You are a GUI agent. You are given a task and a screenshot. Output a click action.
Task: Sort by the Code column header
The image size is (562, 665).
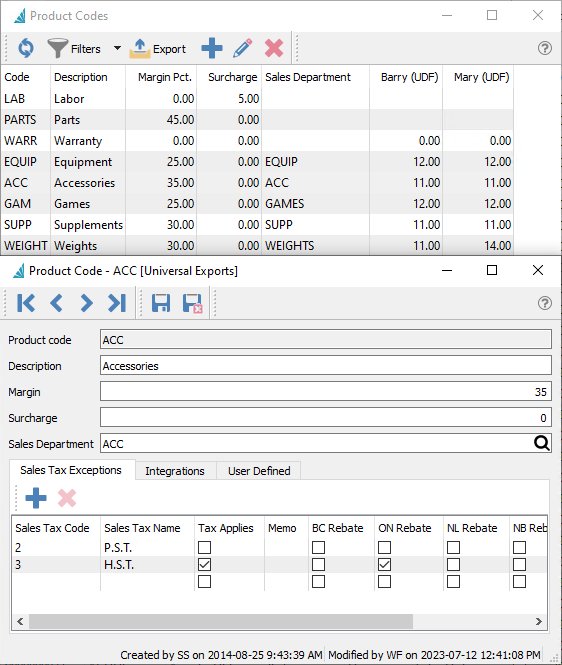point(26,77)
